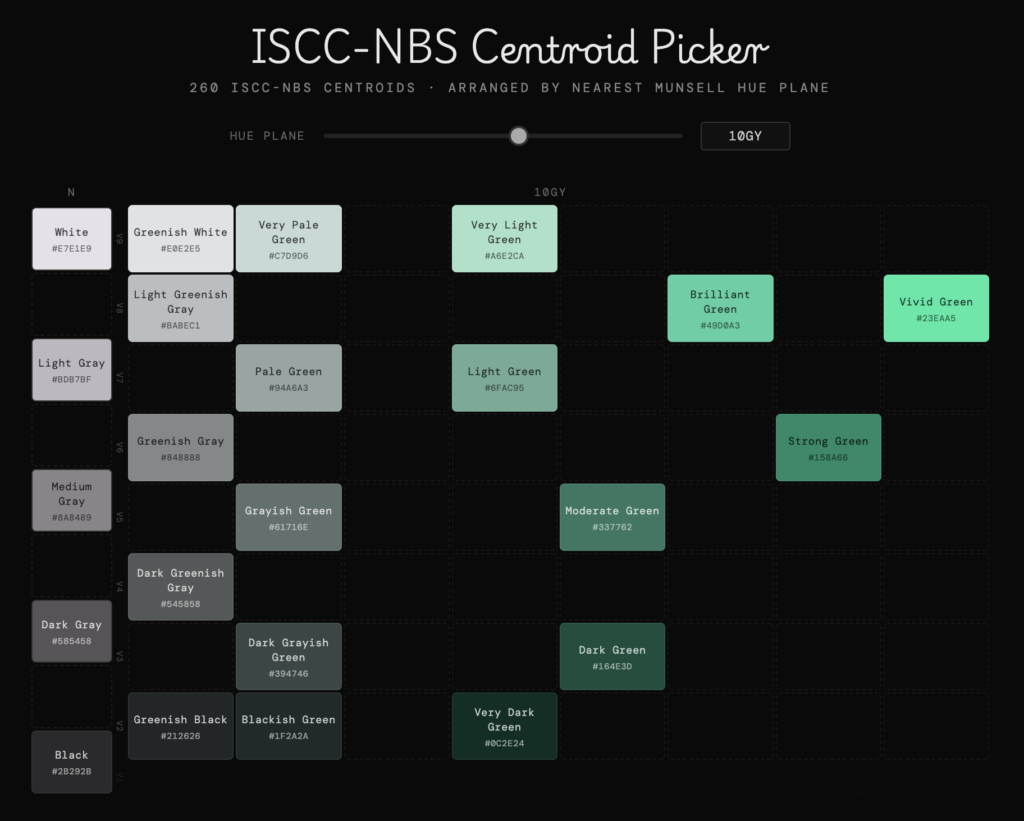Pick the Grayish Green color
Image resolution: width=1024 pixels, height=821 pixels.
[x=288, y=517]
